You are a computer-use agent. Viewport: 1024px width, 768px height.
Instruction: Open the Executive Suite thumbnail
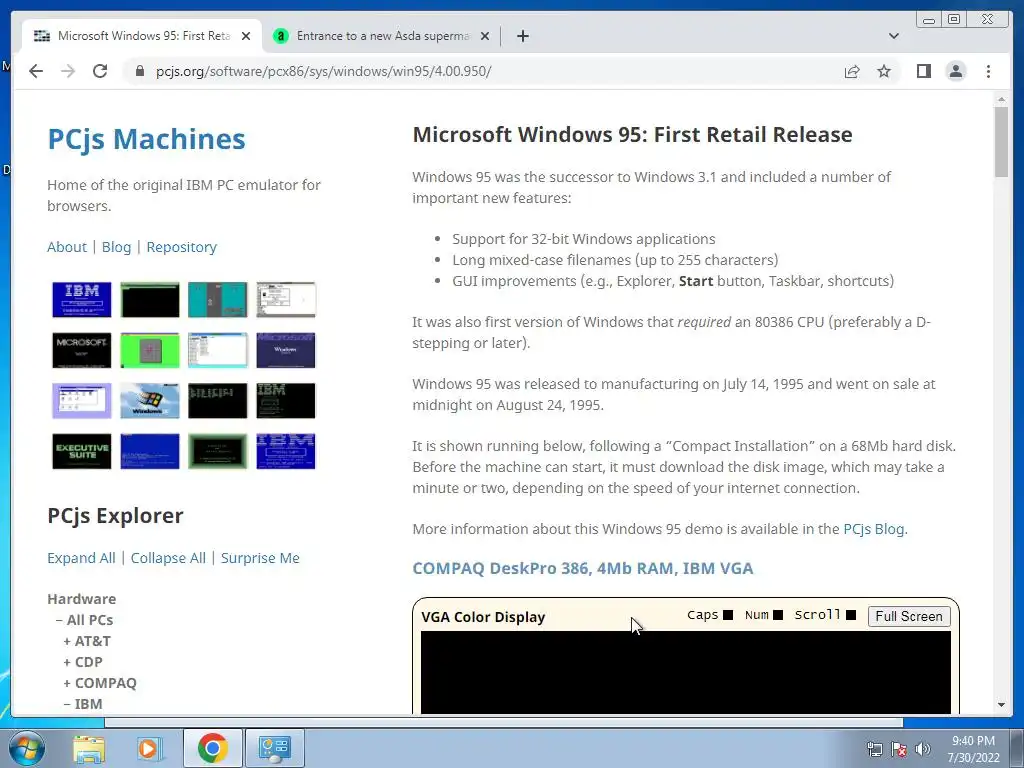coord(82,451)
